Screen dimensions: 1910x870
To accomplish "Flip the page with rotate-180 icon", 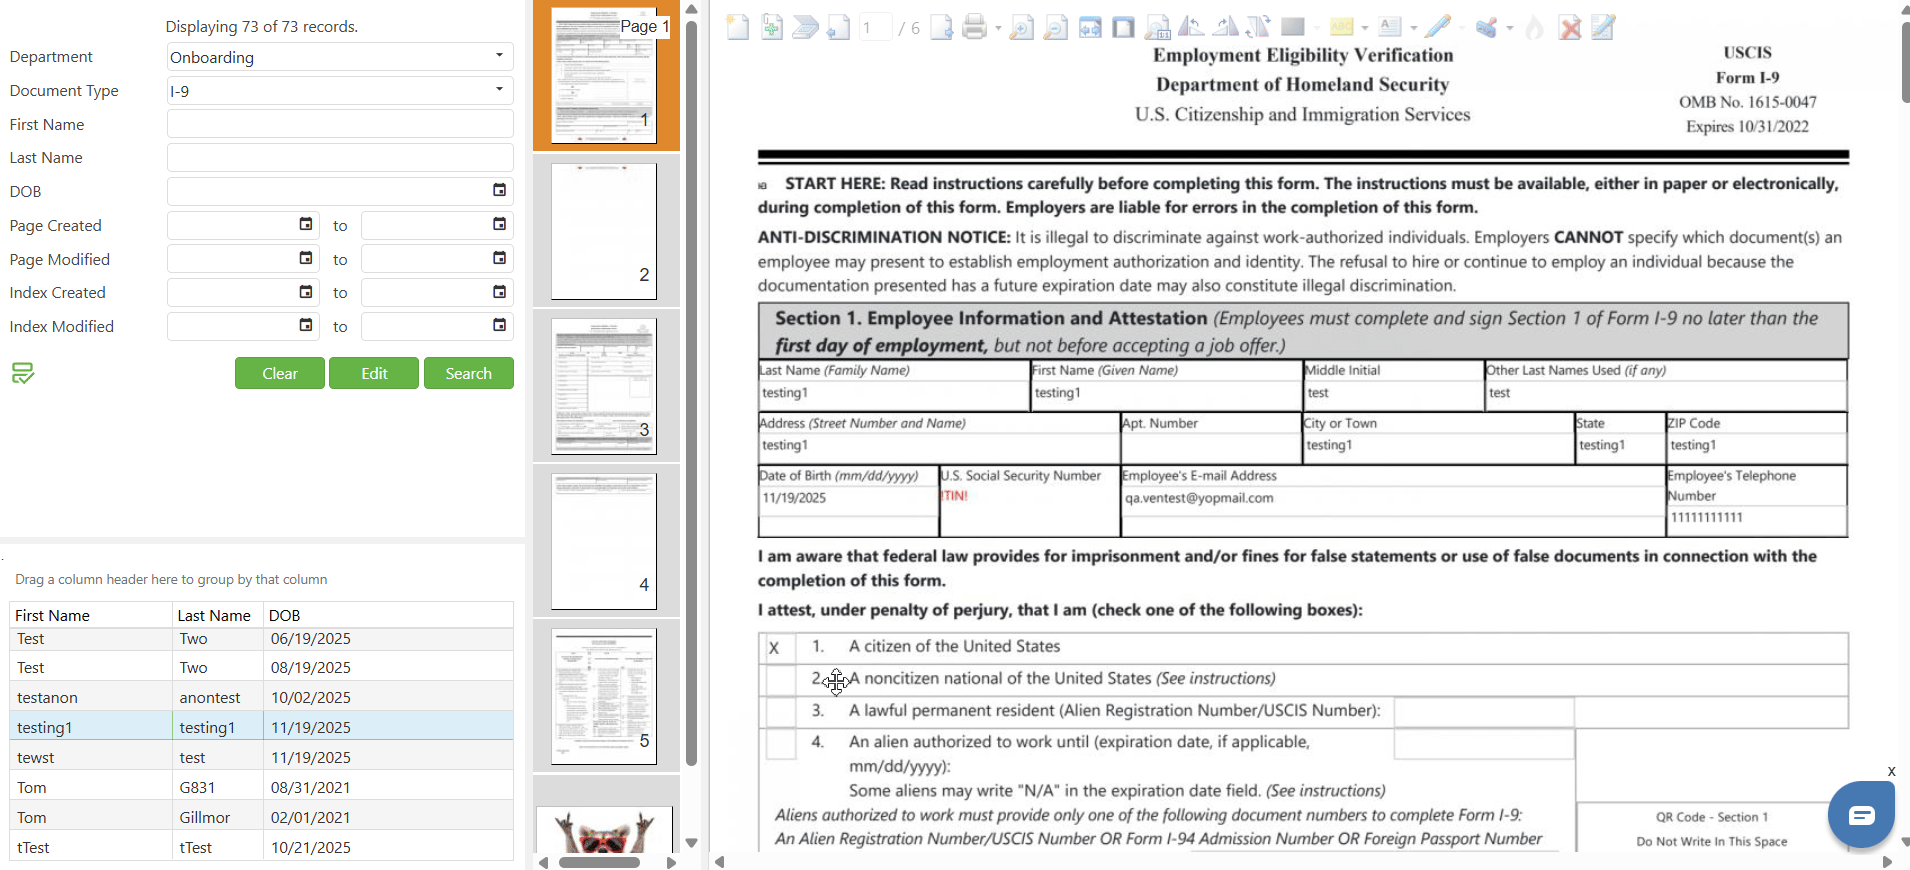I will (x=1258, y=27).
